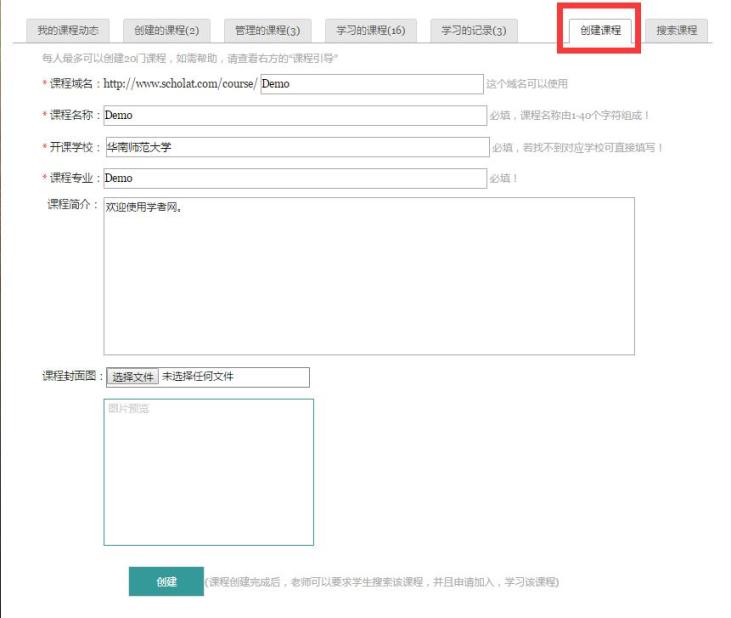This screenshot has height=618, width=731.
Task: Click the 课程简介 field label
Action: point(72,205)
